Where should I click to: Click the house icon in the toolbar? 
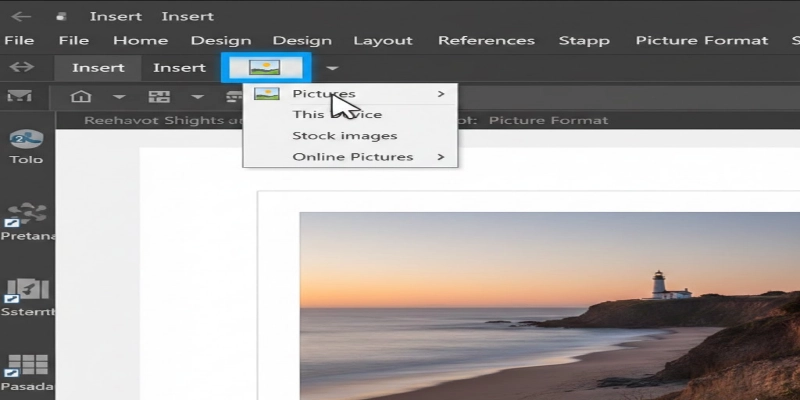[82, 97]
